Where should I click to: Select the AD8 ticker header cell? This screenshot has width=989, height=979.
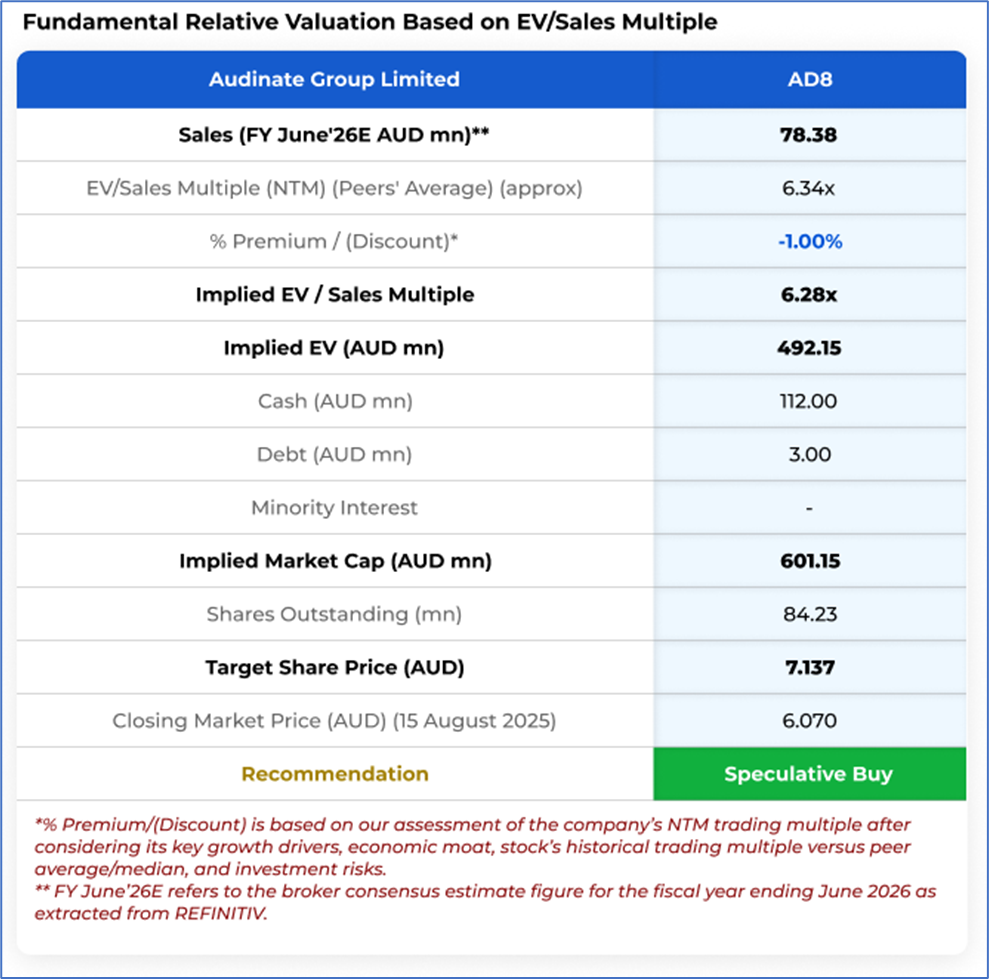[x=808, y=80]
